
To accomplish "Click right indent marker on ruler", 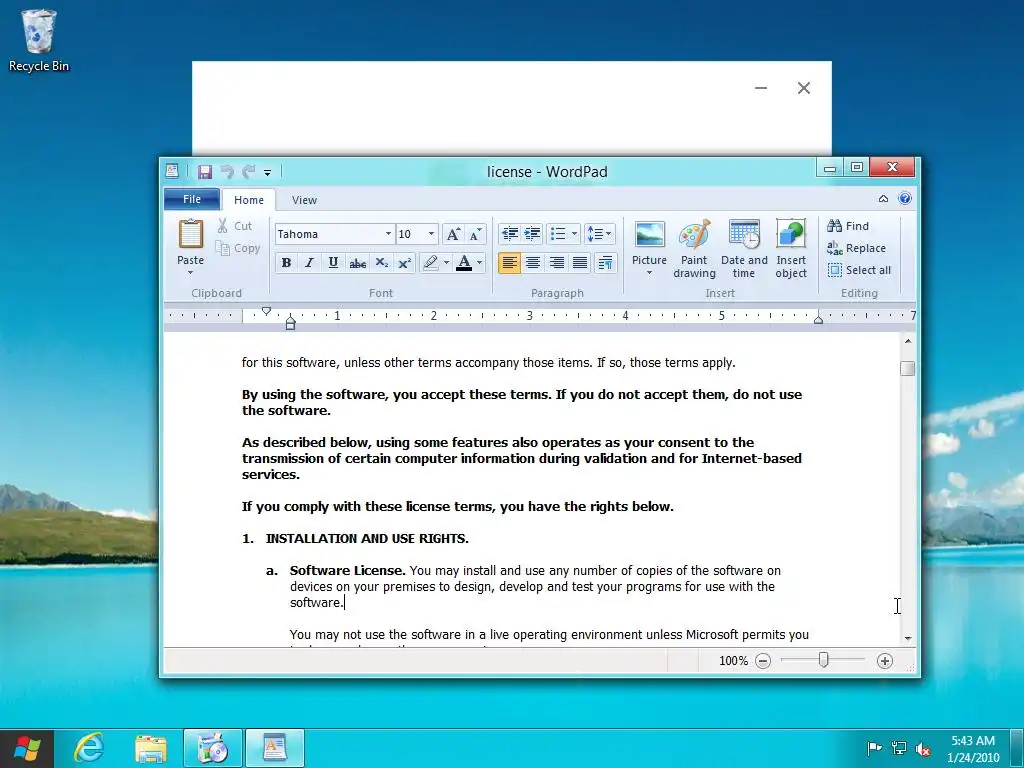I will point(818,319).
